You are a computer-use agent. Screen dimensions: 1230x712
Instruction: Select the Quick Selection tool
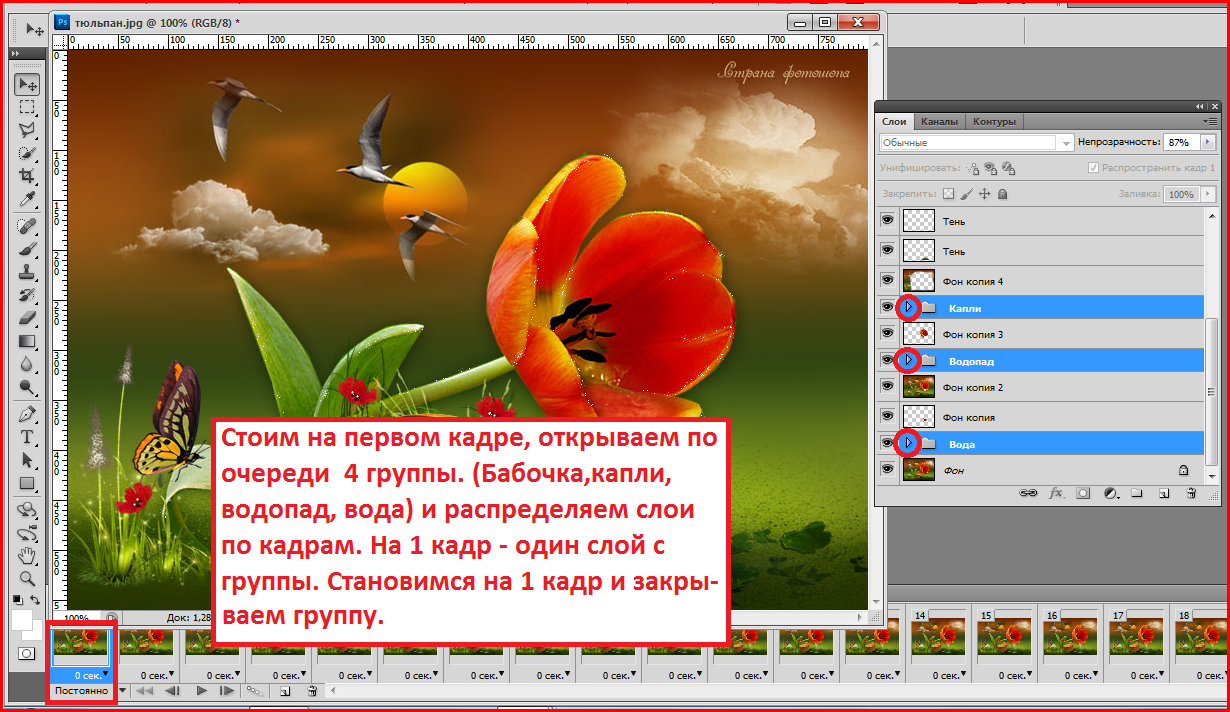point(27,153)
